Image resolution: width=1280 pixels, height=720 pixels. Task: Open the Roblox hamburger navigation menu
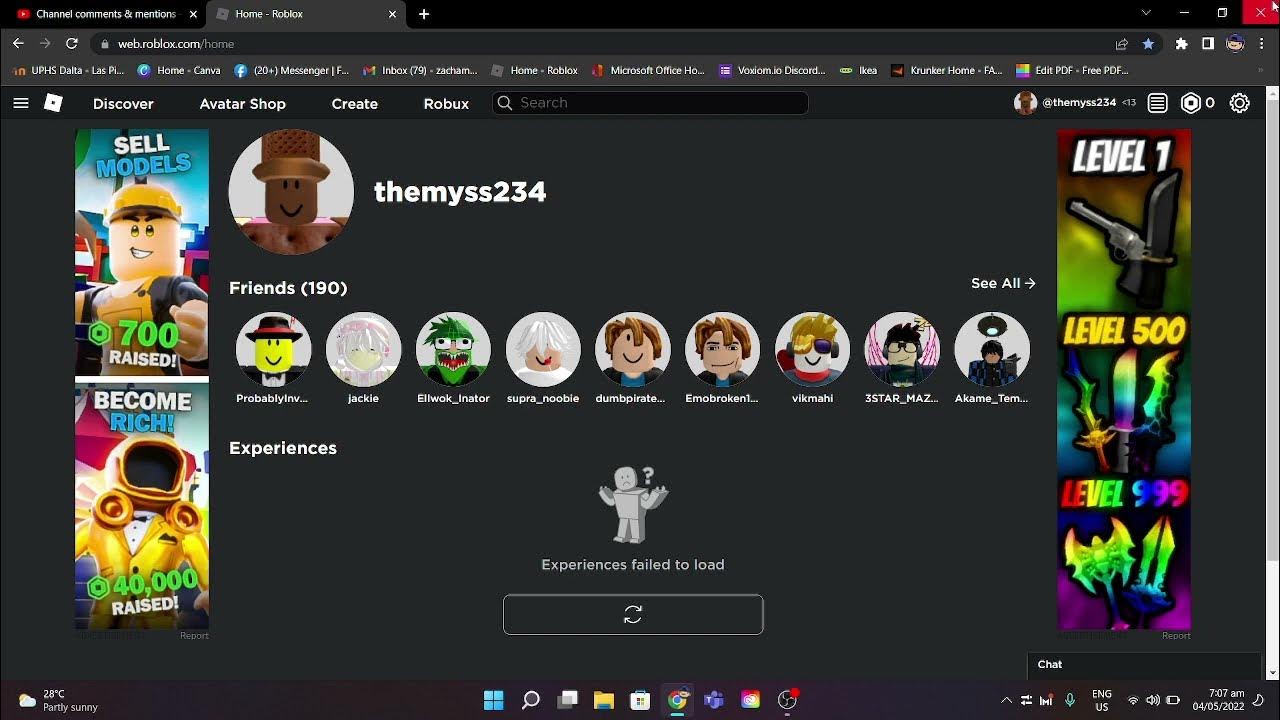[x=20, y=103]
